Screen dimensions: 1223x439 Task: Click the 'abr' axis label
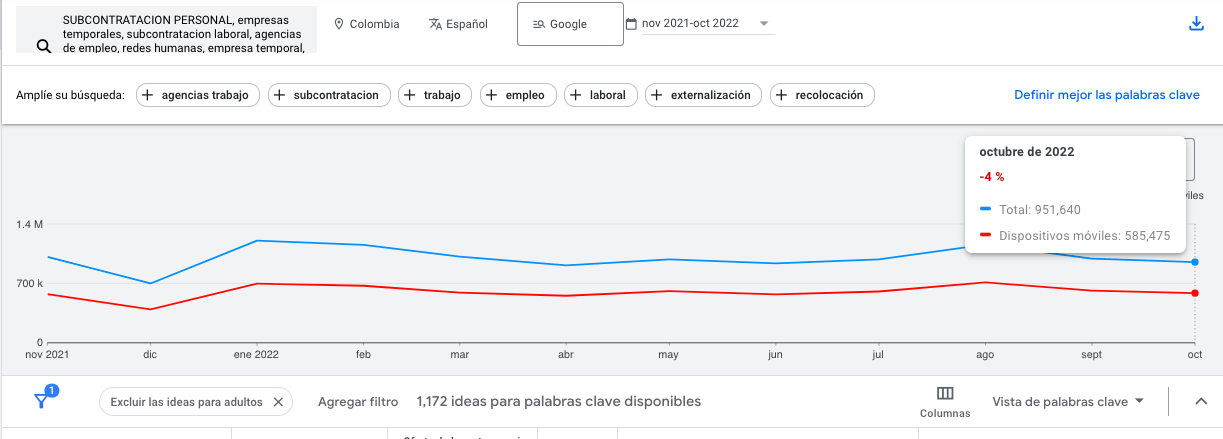565,354
